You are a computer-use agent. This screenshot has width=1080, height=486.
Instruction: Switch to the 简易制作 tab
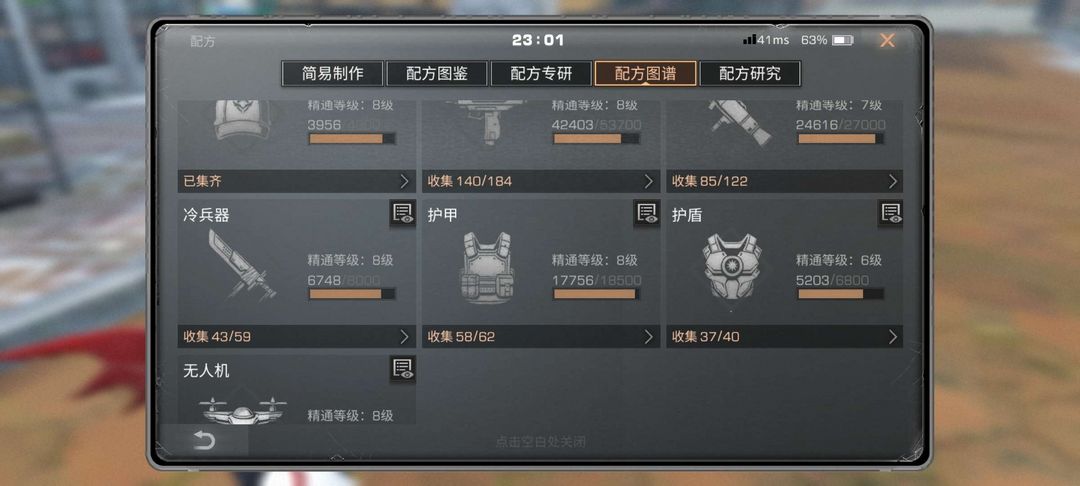333,74
